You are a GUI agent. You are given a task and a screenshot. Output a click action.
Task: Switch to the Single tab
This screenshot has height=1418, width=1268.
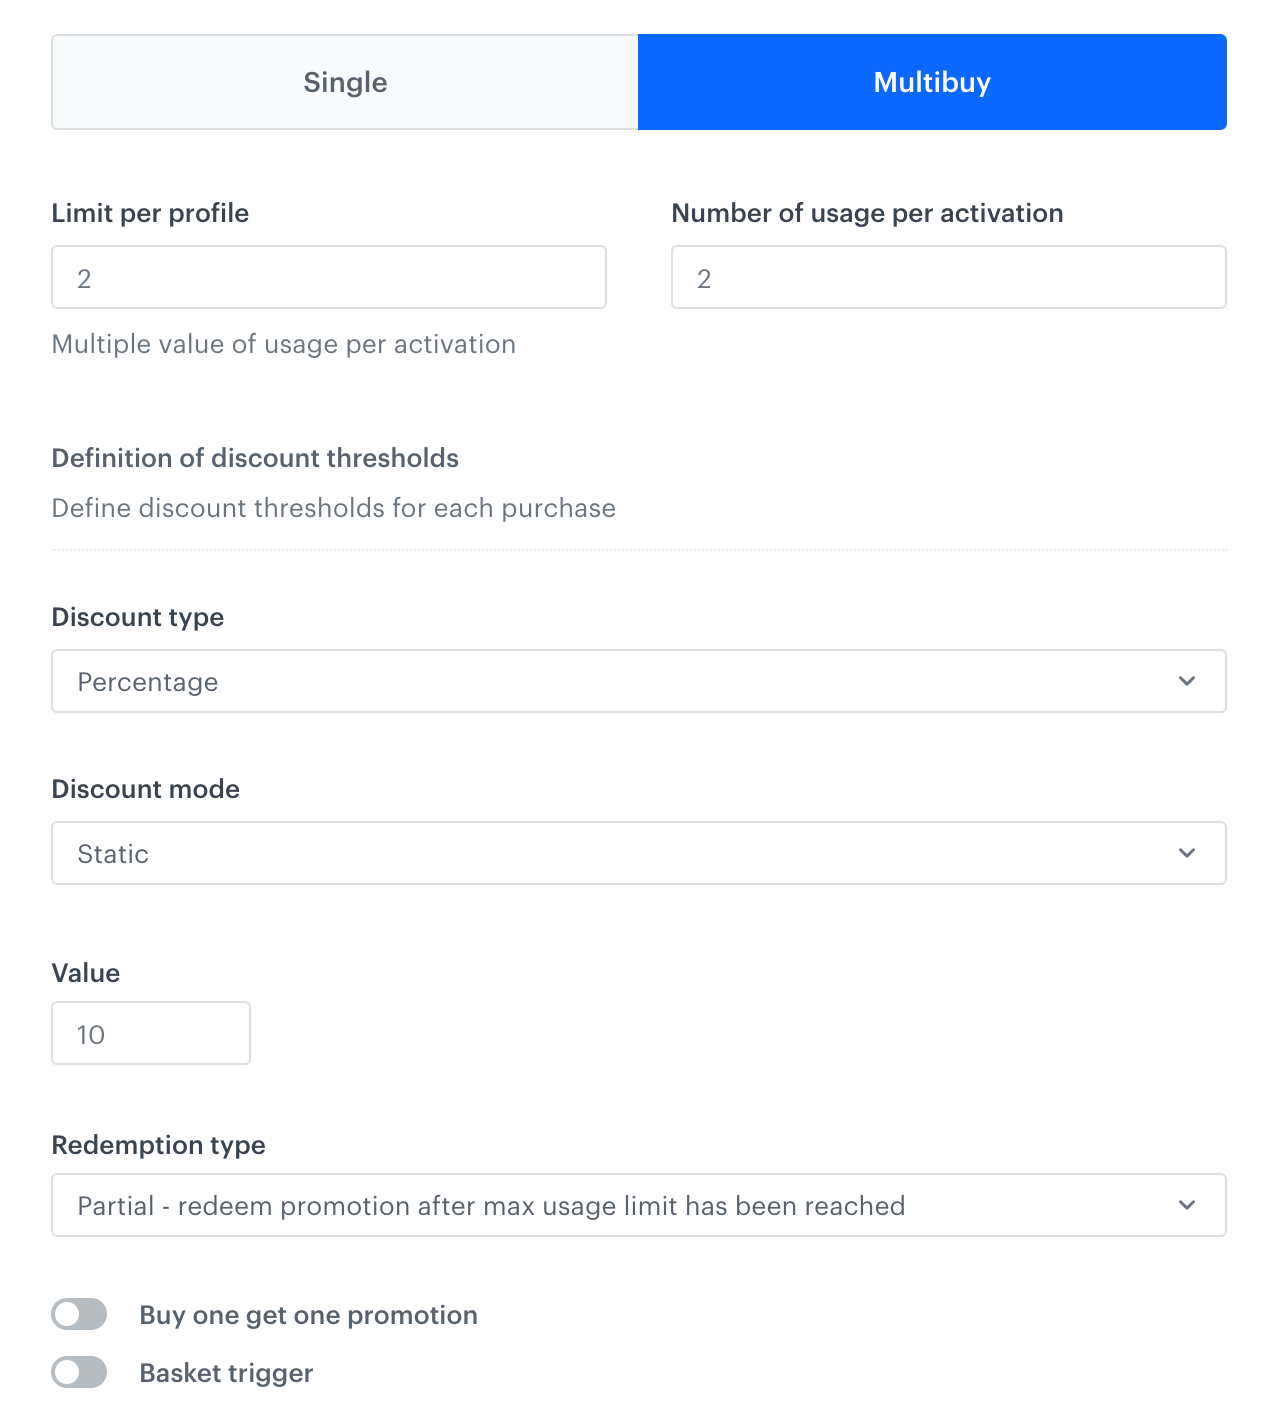click(x=344, y=81)
